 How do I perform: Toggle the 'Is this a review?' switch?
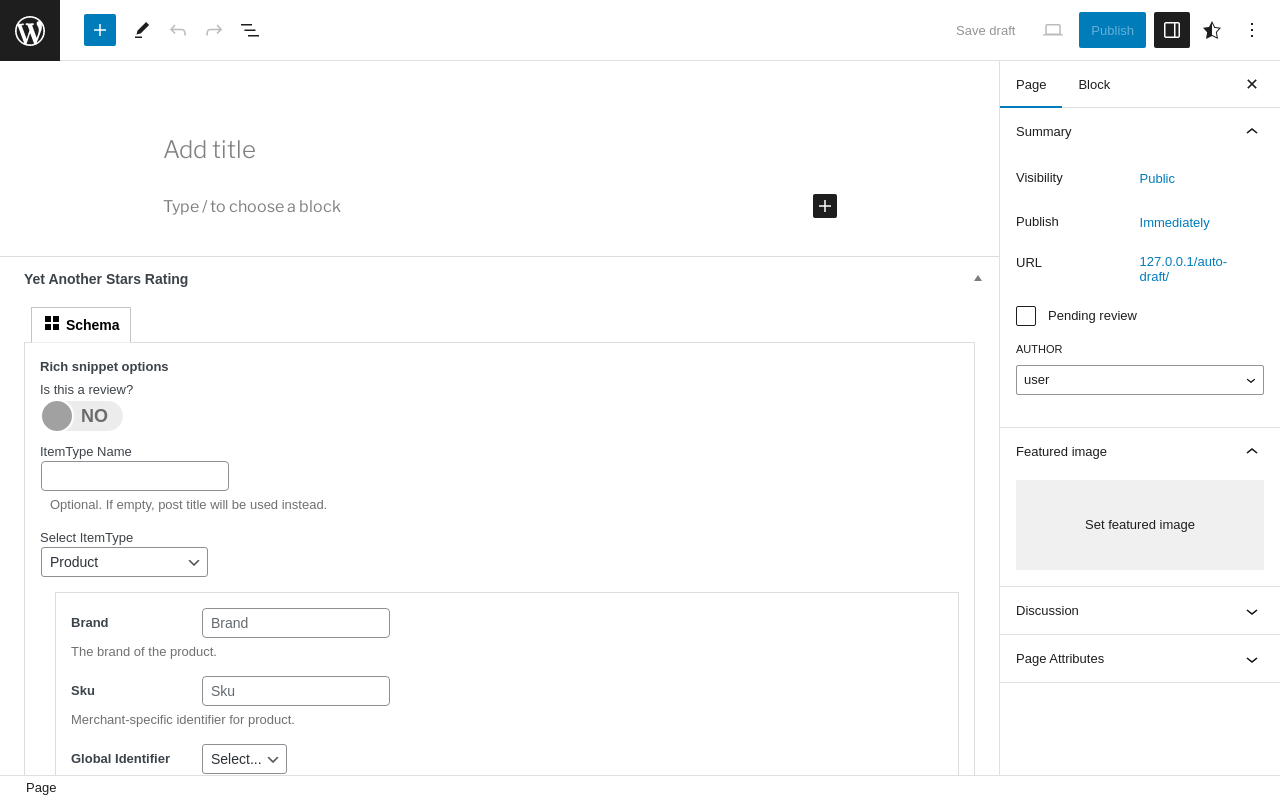[x=82, y=416]
